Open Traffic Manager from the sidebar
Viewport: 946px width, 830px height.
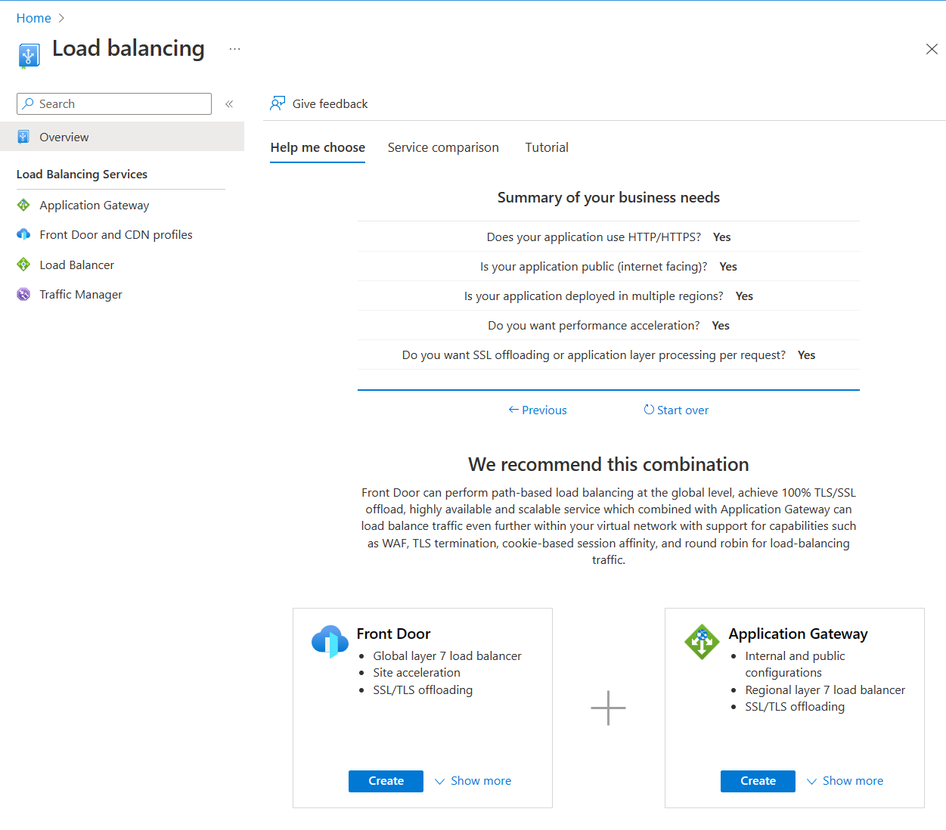[x=81, y=294]
